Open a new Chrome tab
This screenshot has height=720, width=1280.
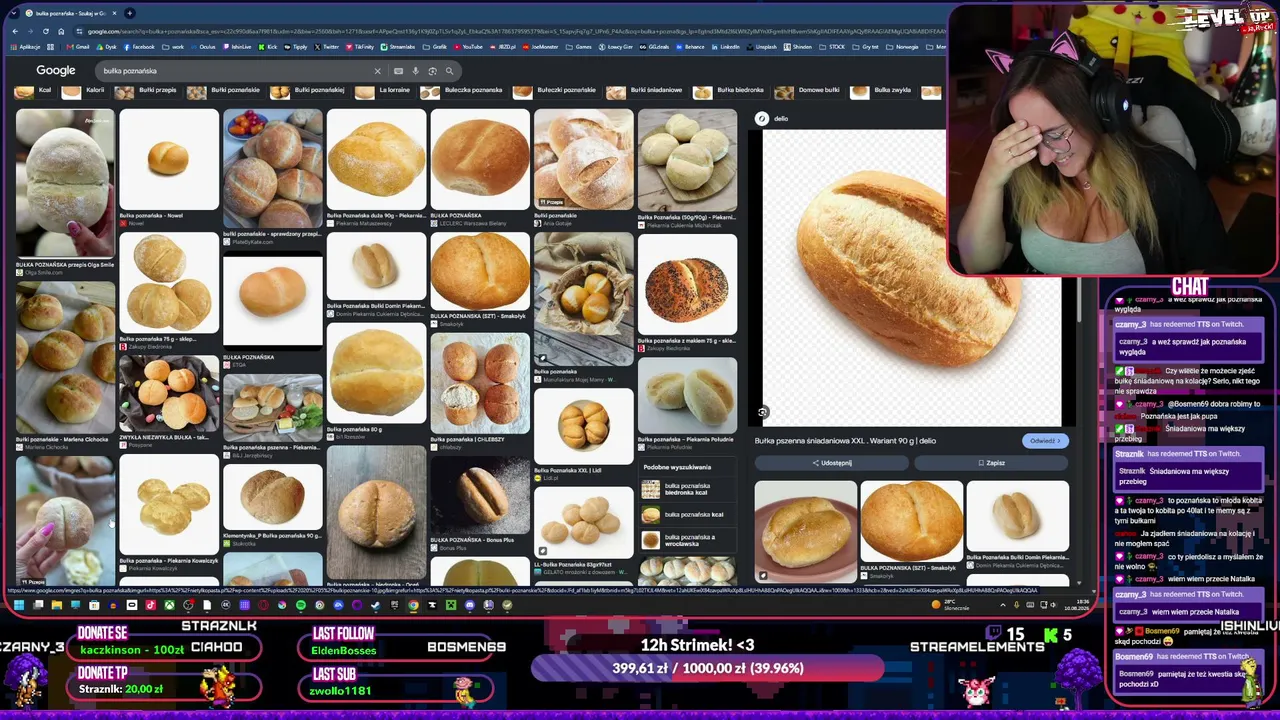(x=130, y=13)
